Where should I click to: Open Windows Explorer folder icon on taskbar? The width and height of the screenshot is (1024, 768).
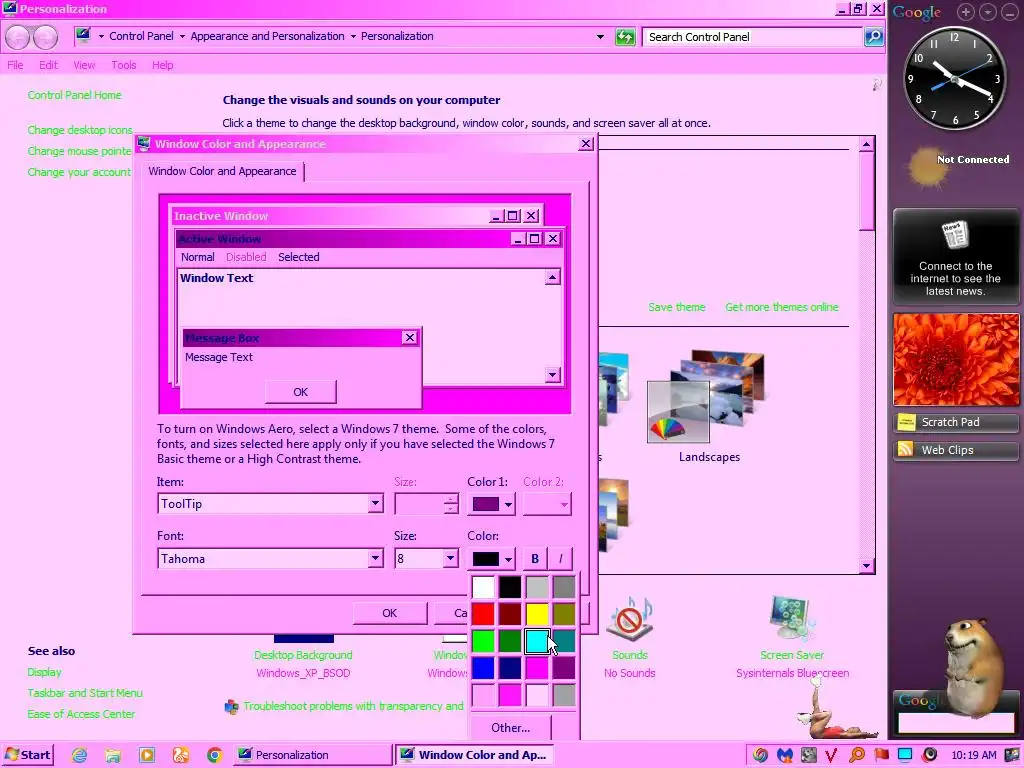(x=113, y=755)
